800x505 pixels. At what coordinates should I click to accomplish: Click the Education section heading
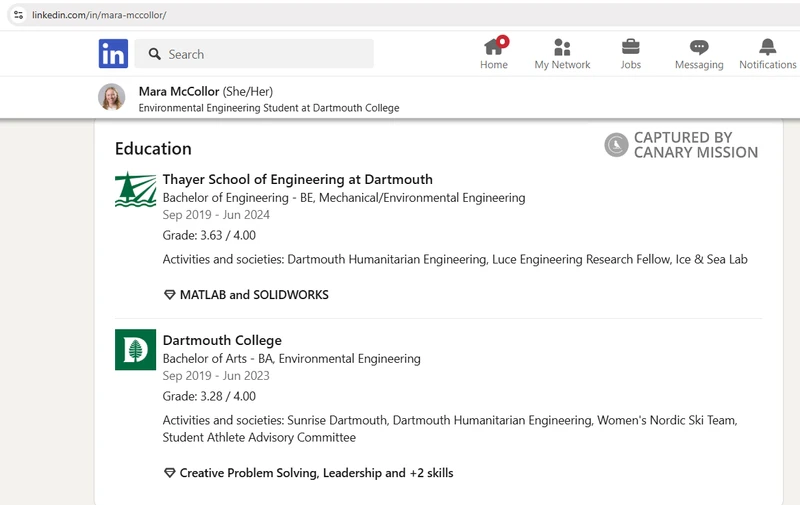(x=153, y=148)
